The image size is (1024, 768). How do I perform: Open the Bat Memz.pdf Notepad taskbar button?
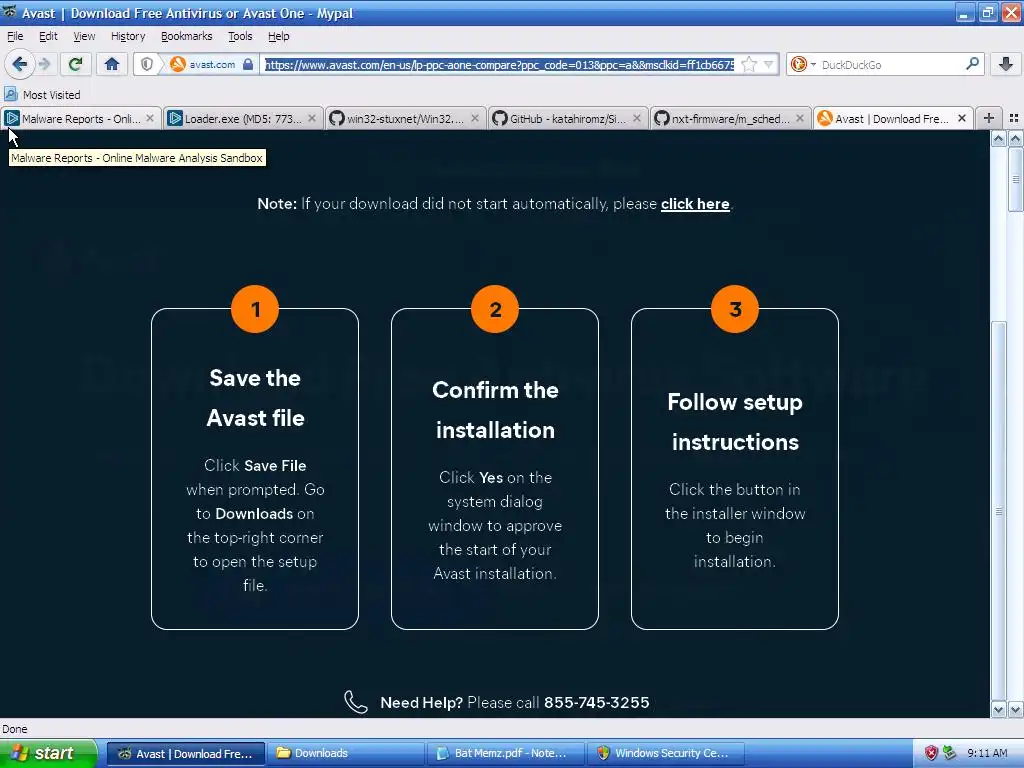pos(505,754)
